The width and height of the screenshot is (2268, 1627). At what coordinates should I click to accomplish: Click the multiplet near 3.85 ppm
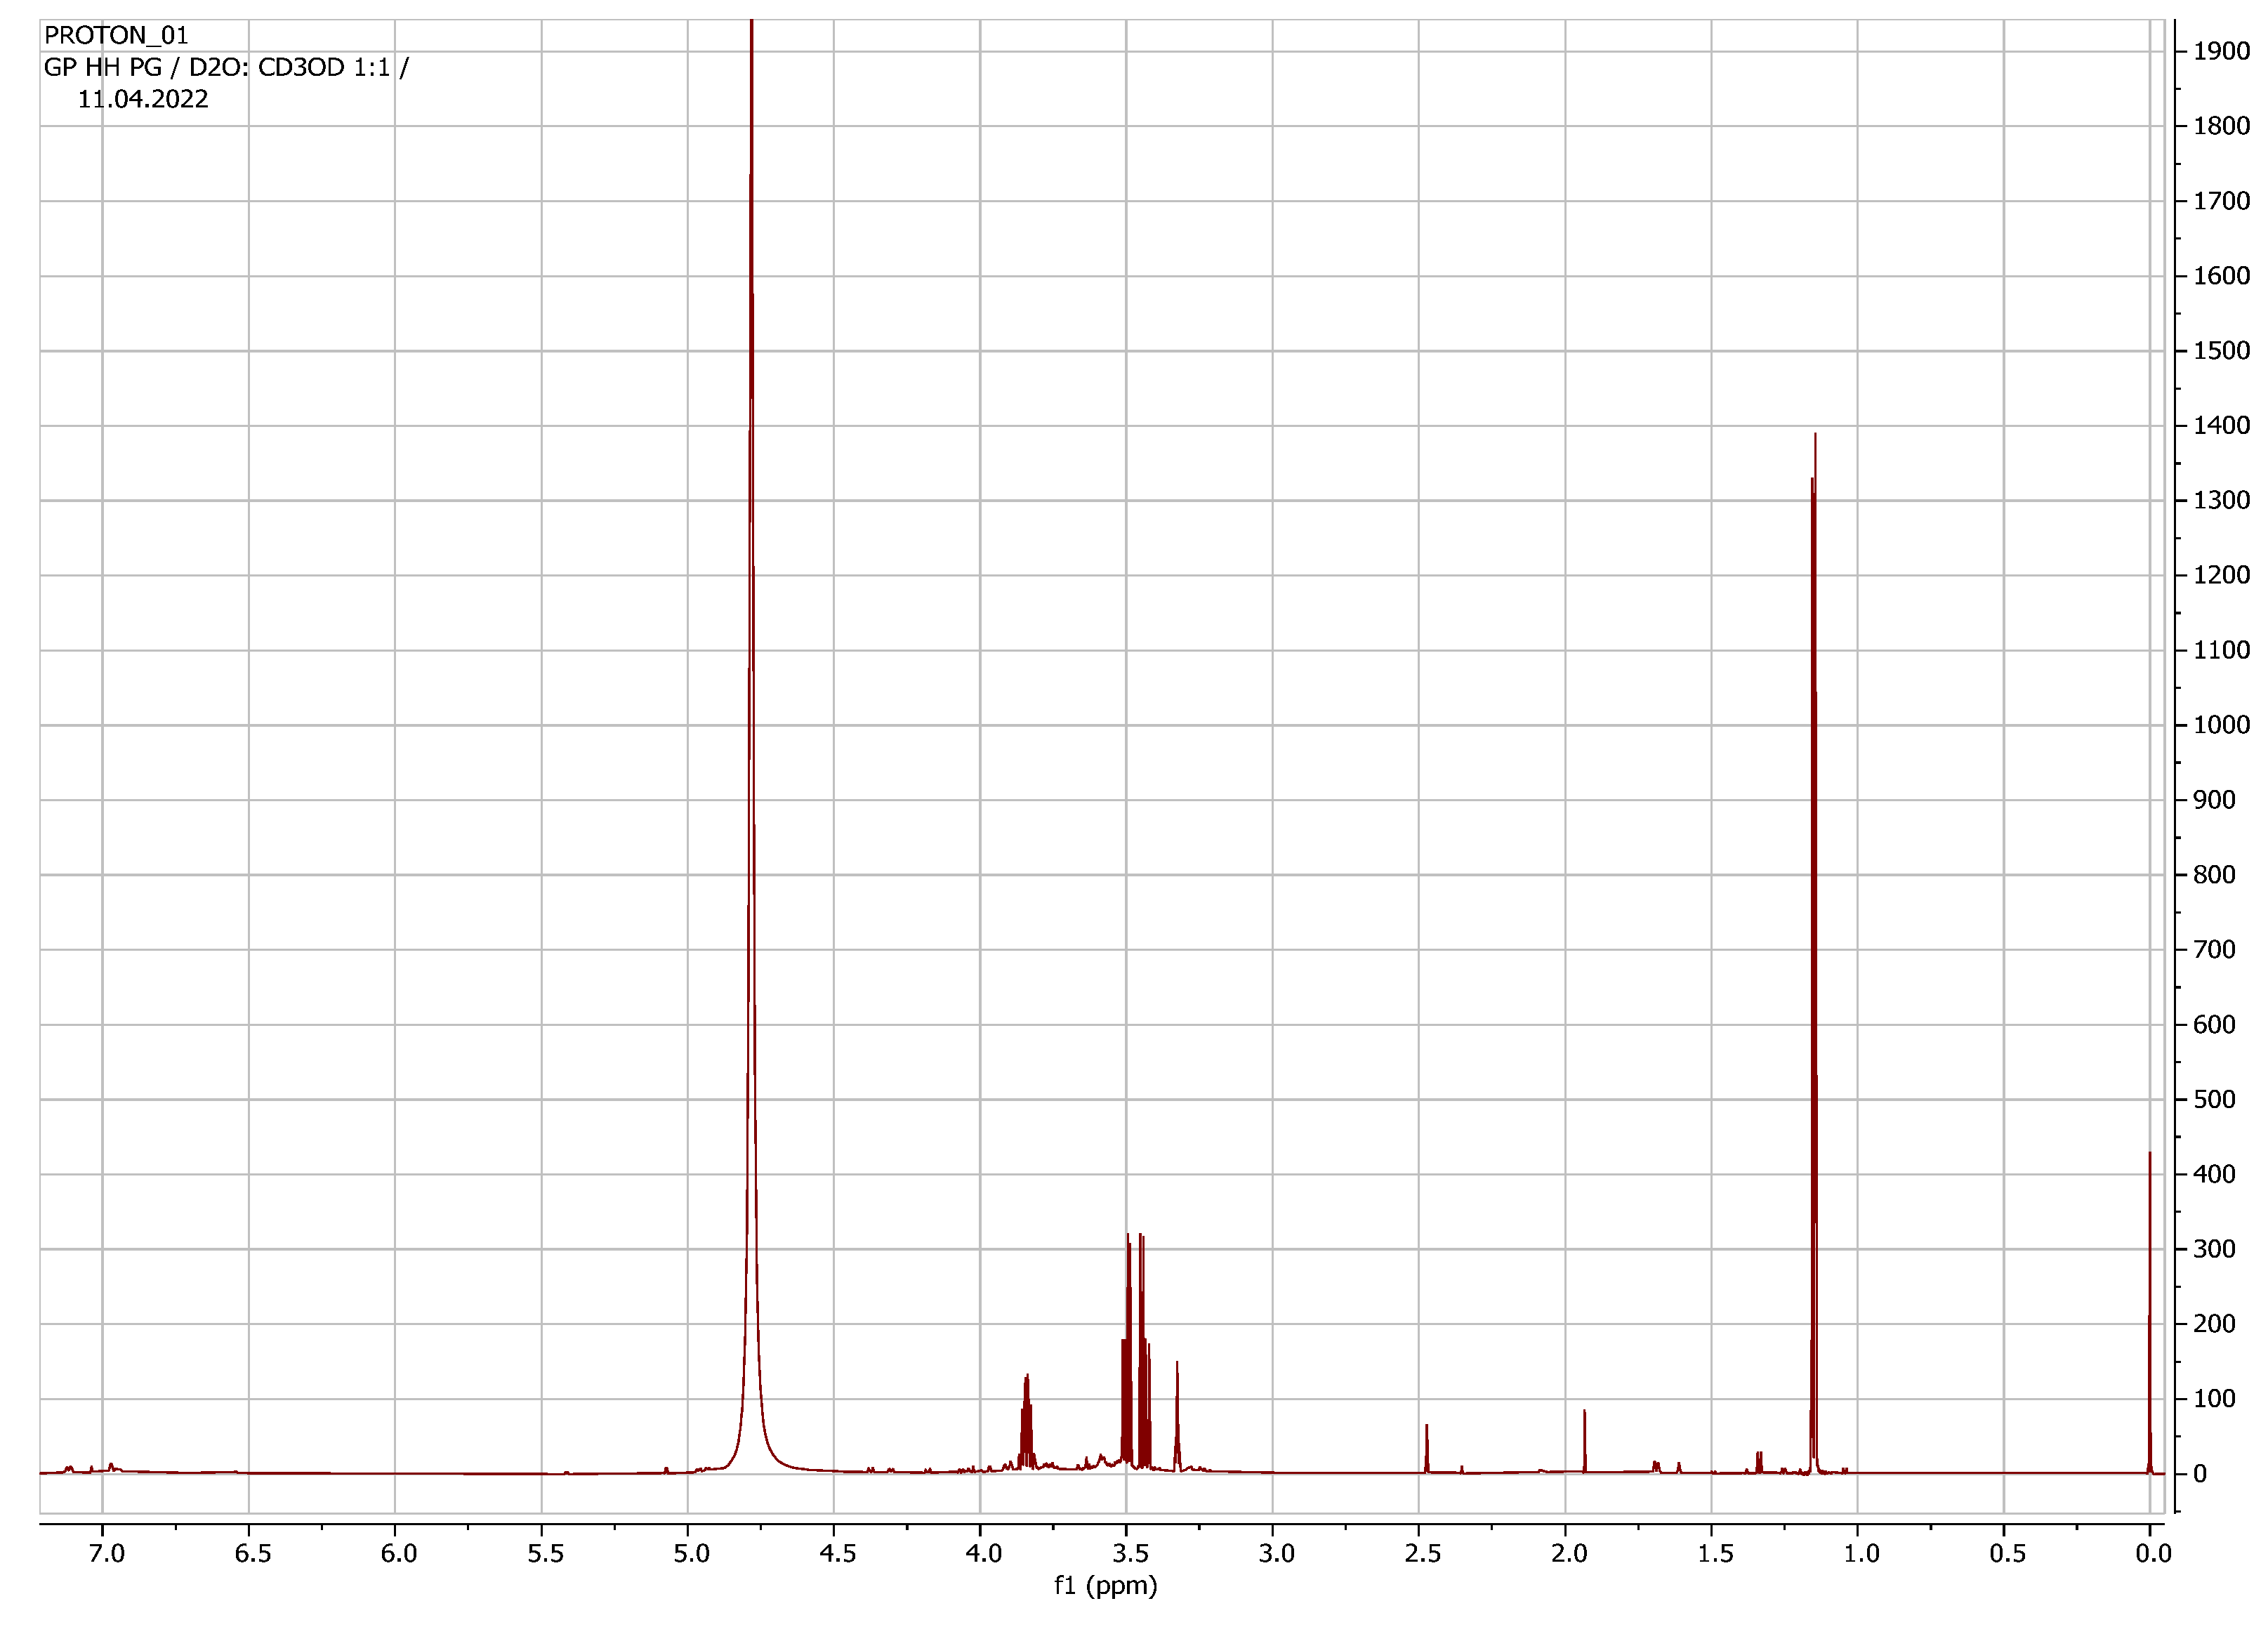[1026, 1420]
